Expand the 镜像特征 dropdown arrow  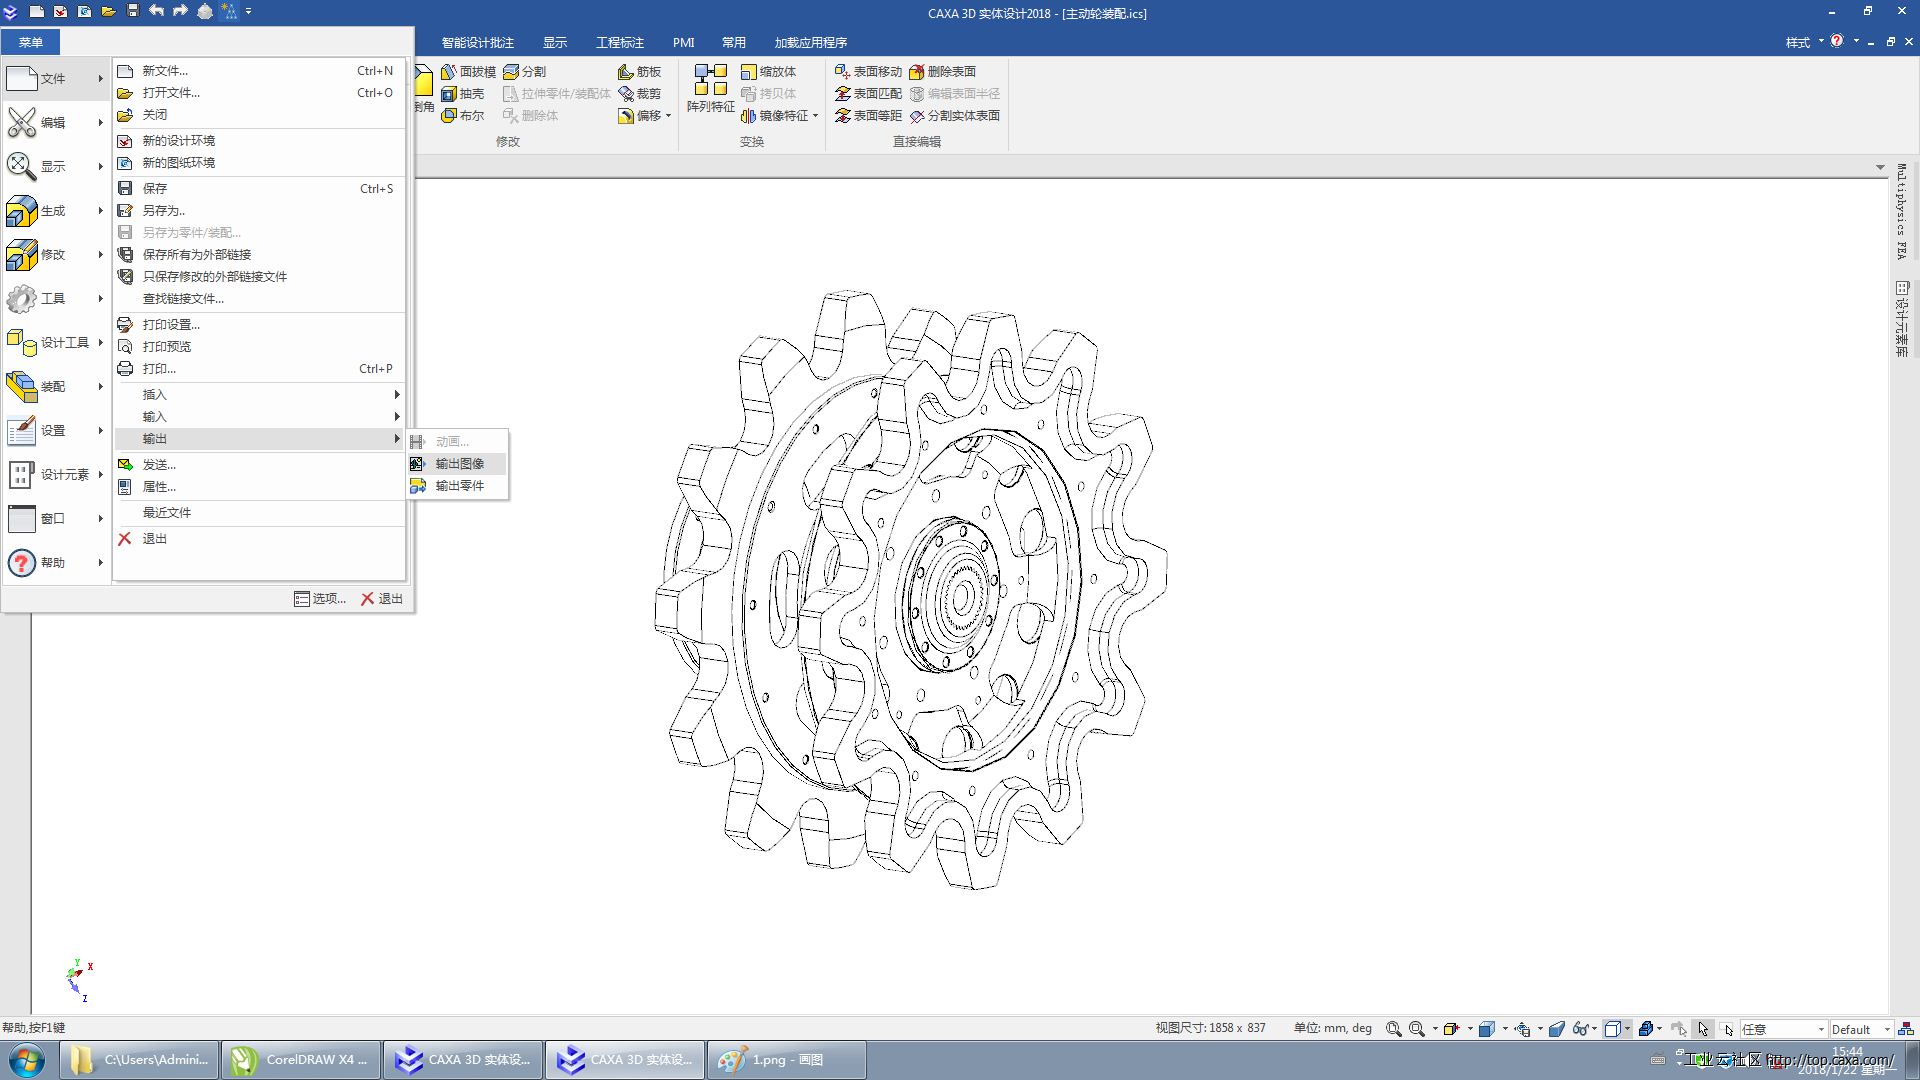[816, 116]
